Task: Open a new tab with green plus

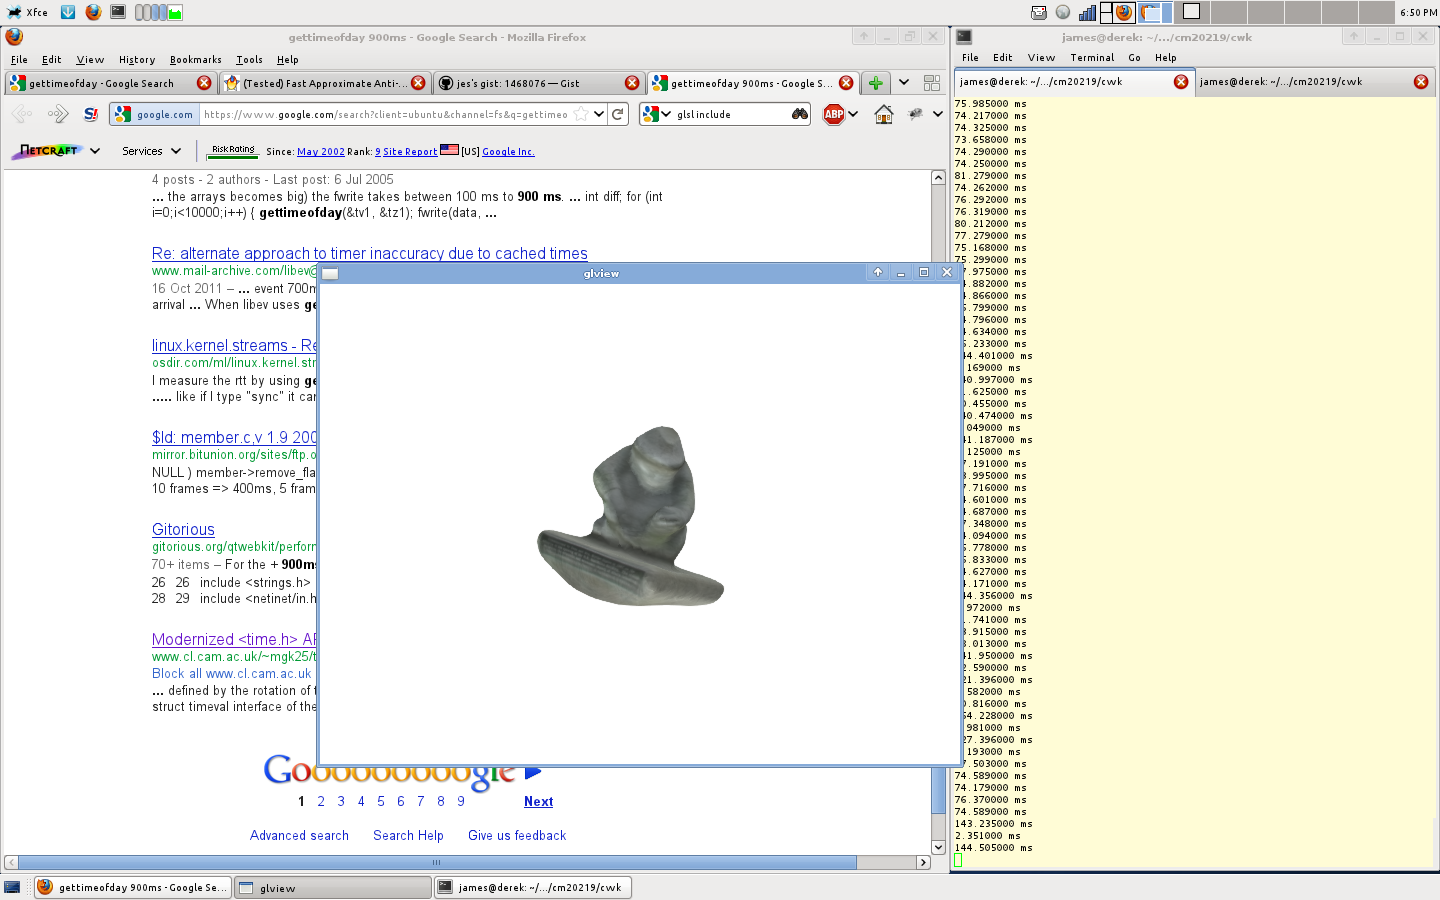Action: pyautogui.click(x=875, y=83)
